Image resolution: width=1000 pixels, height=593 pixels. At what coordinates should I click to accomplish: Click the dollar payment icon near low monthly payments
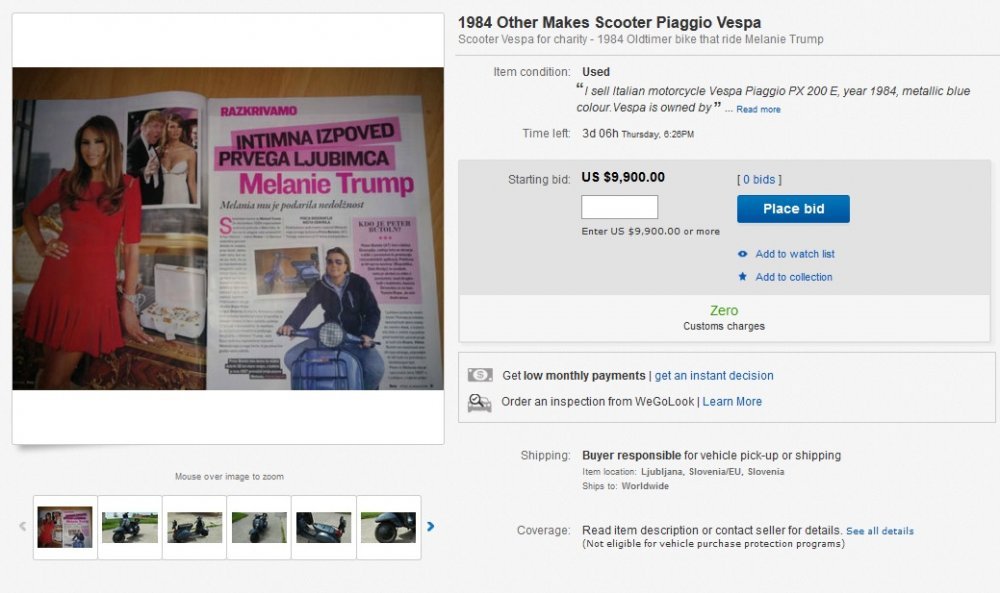[480, 375]
